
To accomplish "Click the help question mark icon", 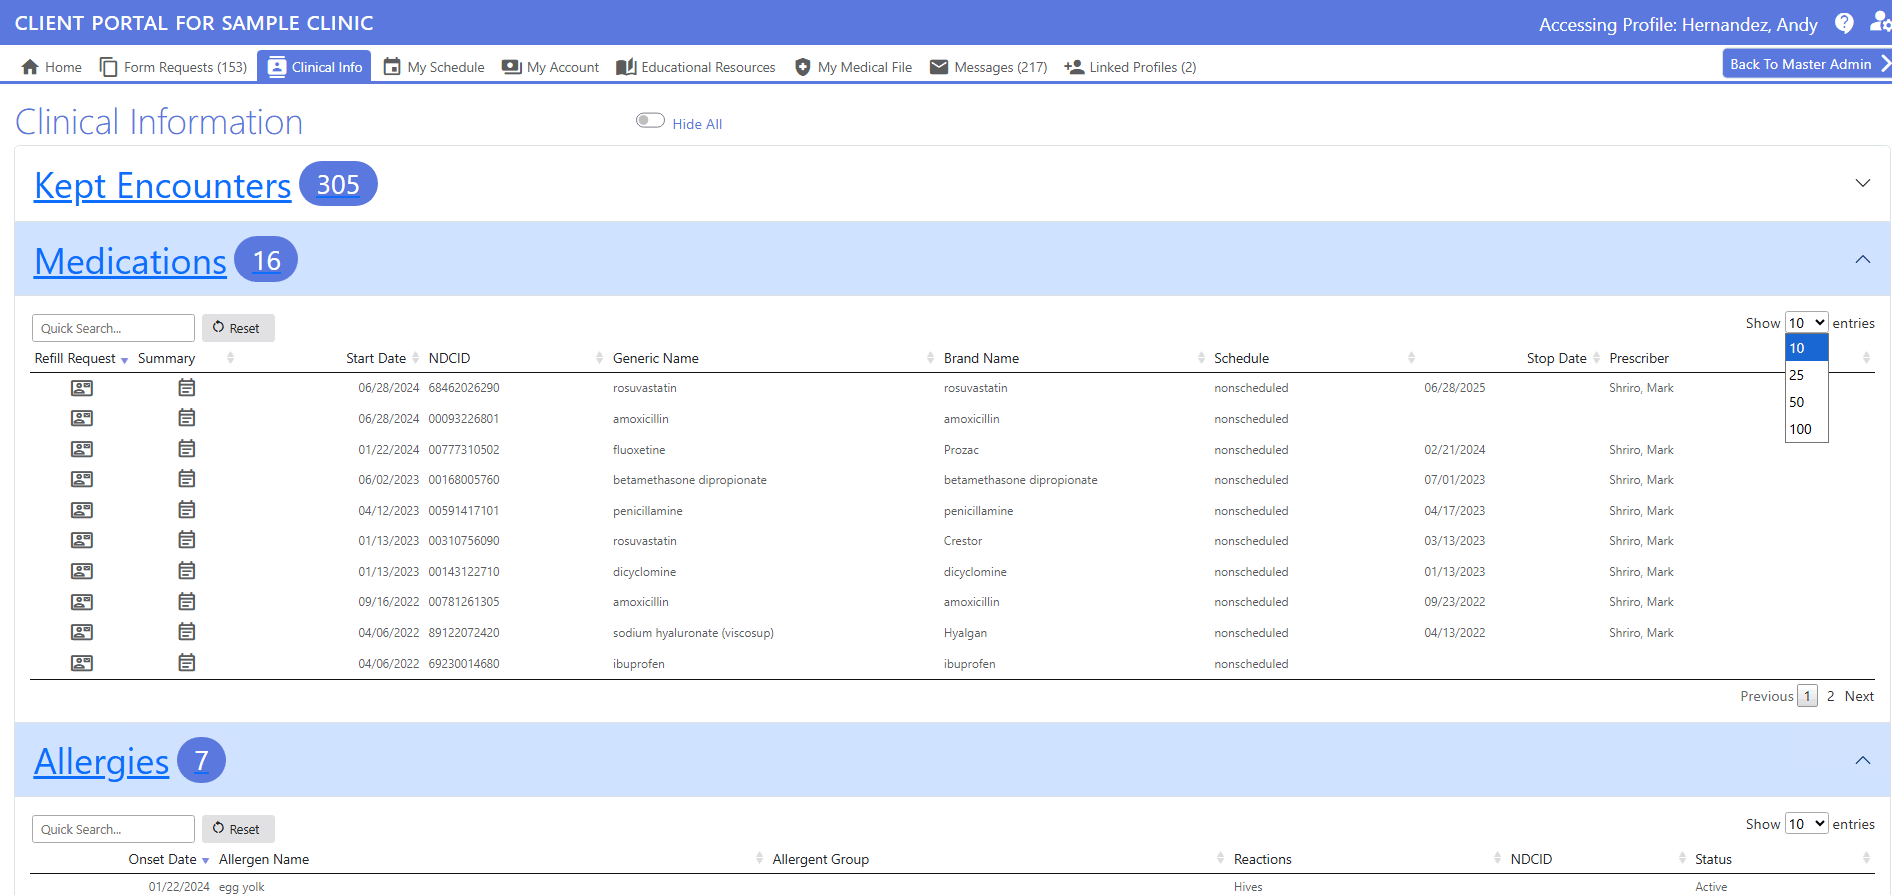I will tap(1845, 23).
